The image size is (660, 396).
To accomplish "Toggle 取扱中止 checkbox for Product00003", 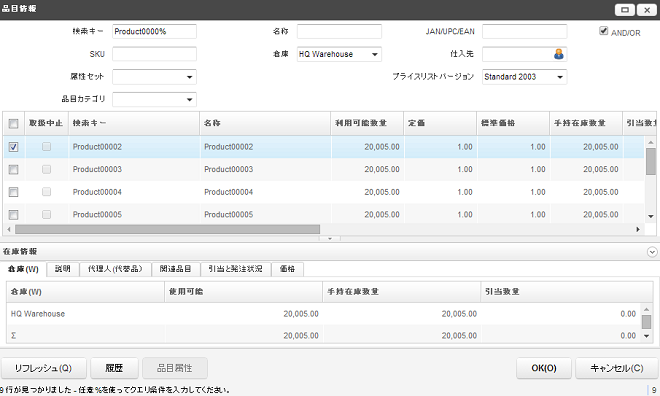I will (46, 169).
